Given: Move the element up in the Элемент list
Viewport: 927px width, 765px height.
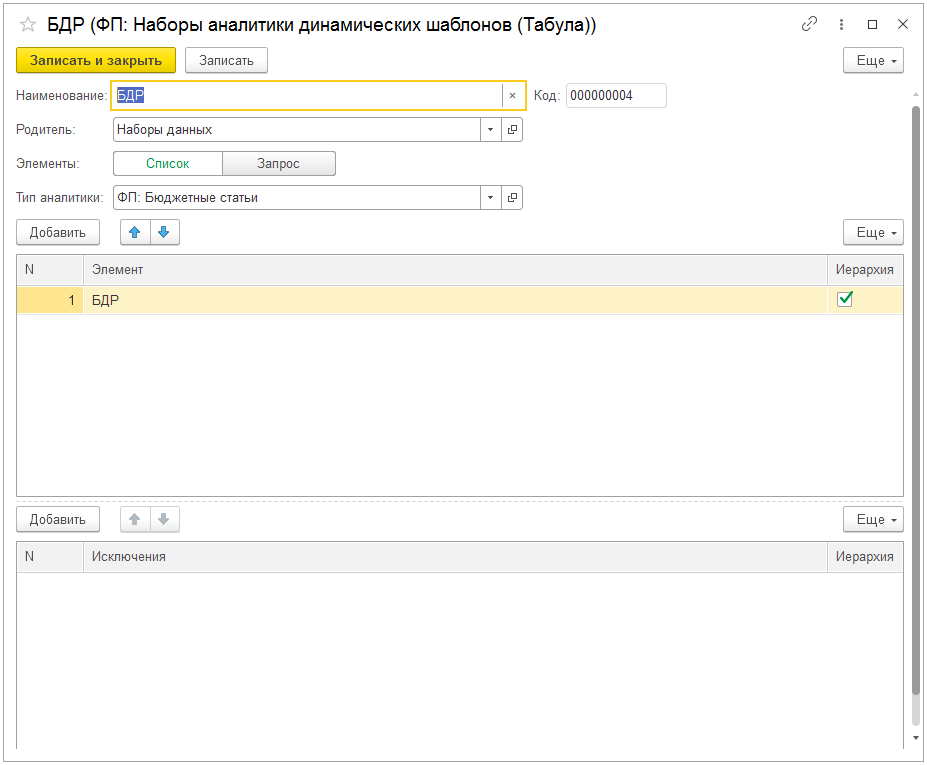Looking at the screenshot, I should pyautogui.click(x=135, y=232).
